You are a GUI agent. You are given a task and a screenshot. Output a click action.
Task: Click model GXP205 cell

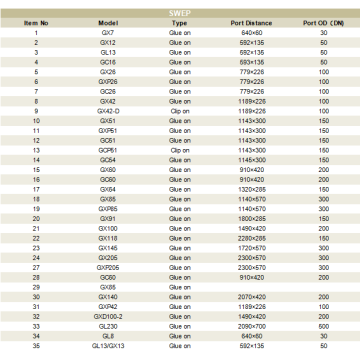click(x=108, y=268)
